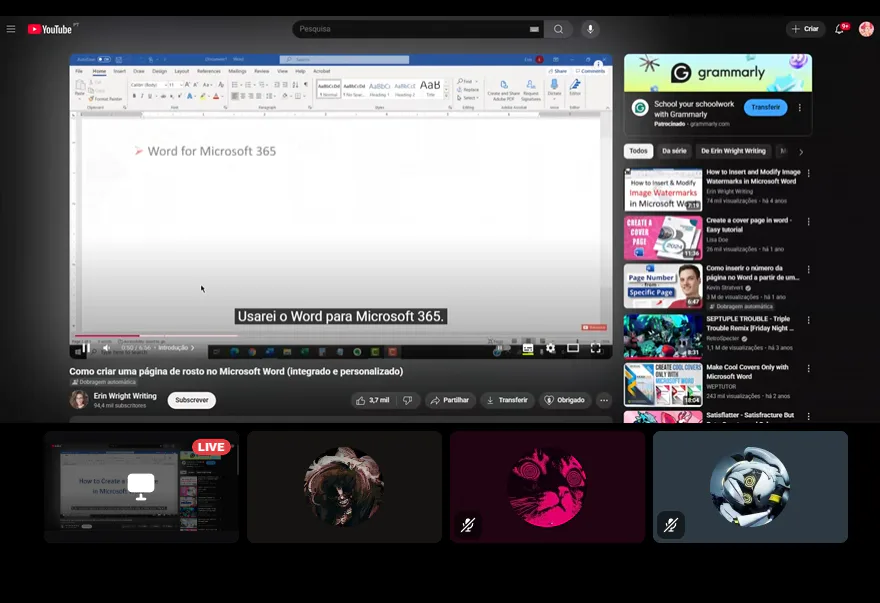
Task: Toggle theater mode in the player
Action: pos(573,349)
